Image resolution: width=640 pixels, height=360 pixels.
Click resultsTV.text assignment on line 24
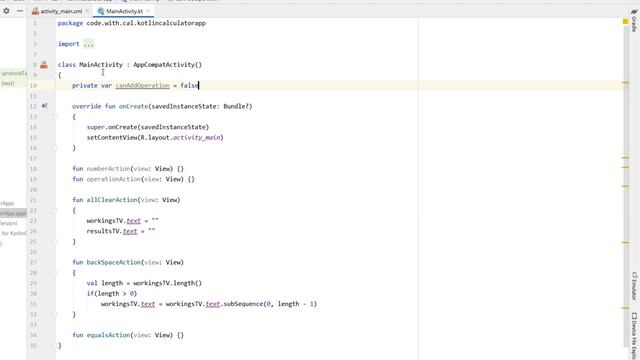pyautogui.click(x=121, y=231)
